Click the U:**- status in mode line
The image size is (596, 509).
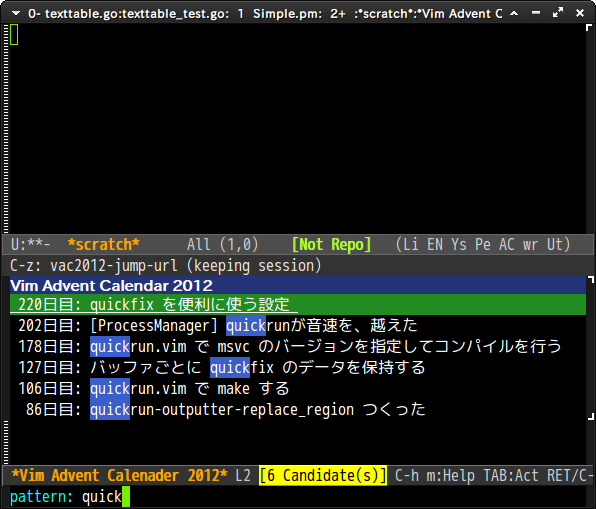tap(30, 244)
